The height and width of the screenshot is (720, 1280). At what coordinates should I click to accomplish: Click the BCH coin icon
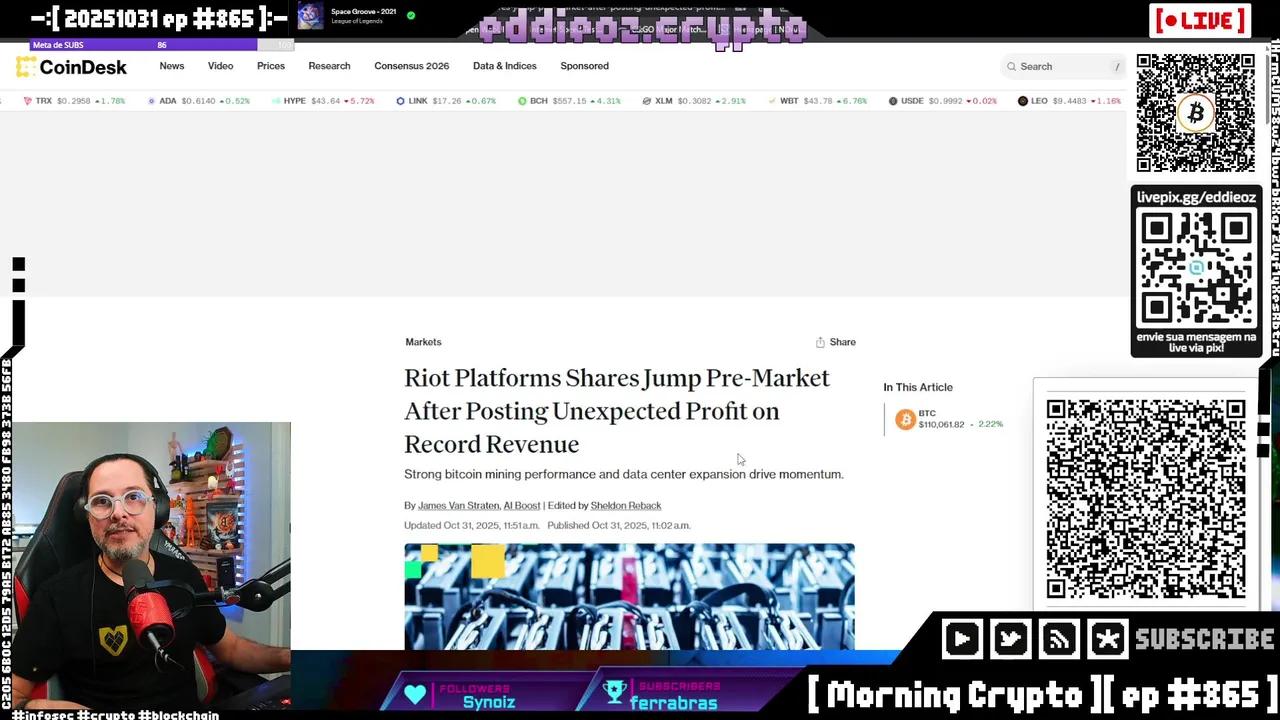tap(522, 101)
